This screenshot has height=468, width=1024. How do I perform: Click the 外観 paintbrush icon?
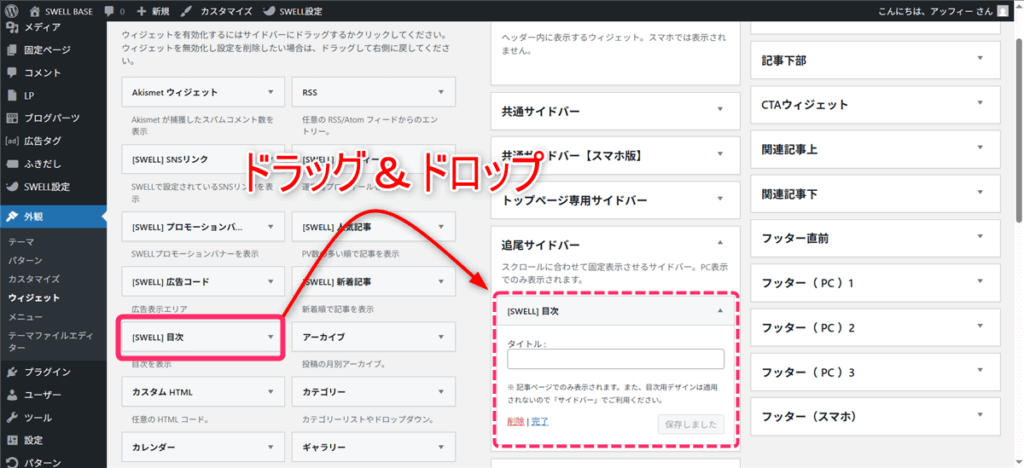[12, 217]
